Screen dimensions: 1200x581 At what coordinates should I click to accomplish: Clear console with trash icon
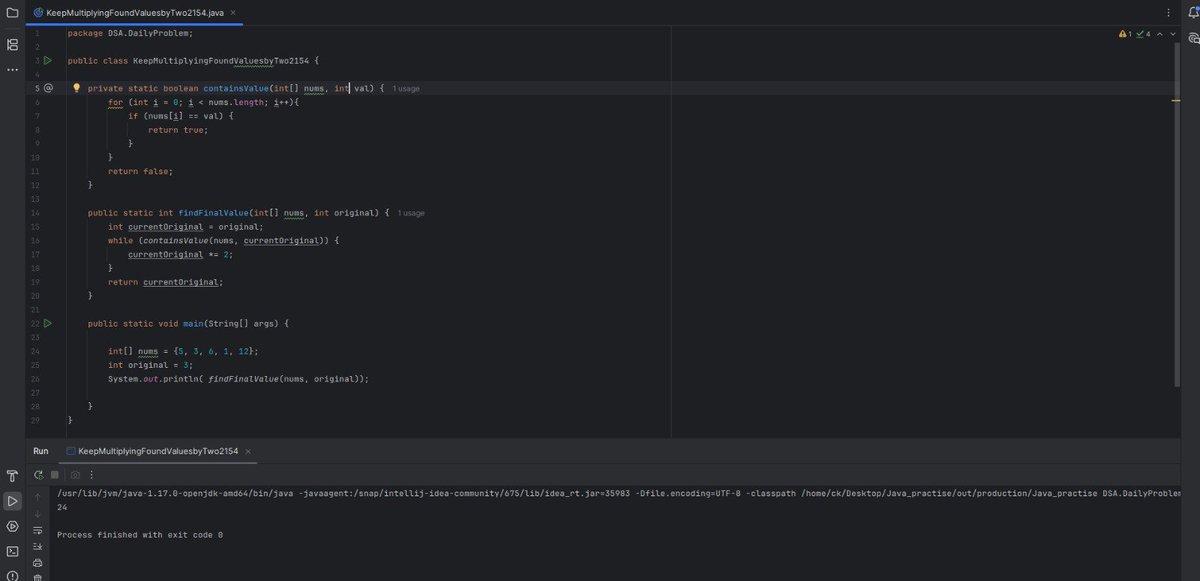[x=38, y=577]
